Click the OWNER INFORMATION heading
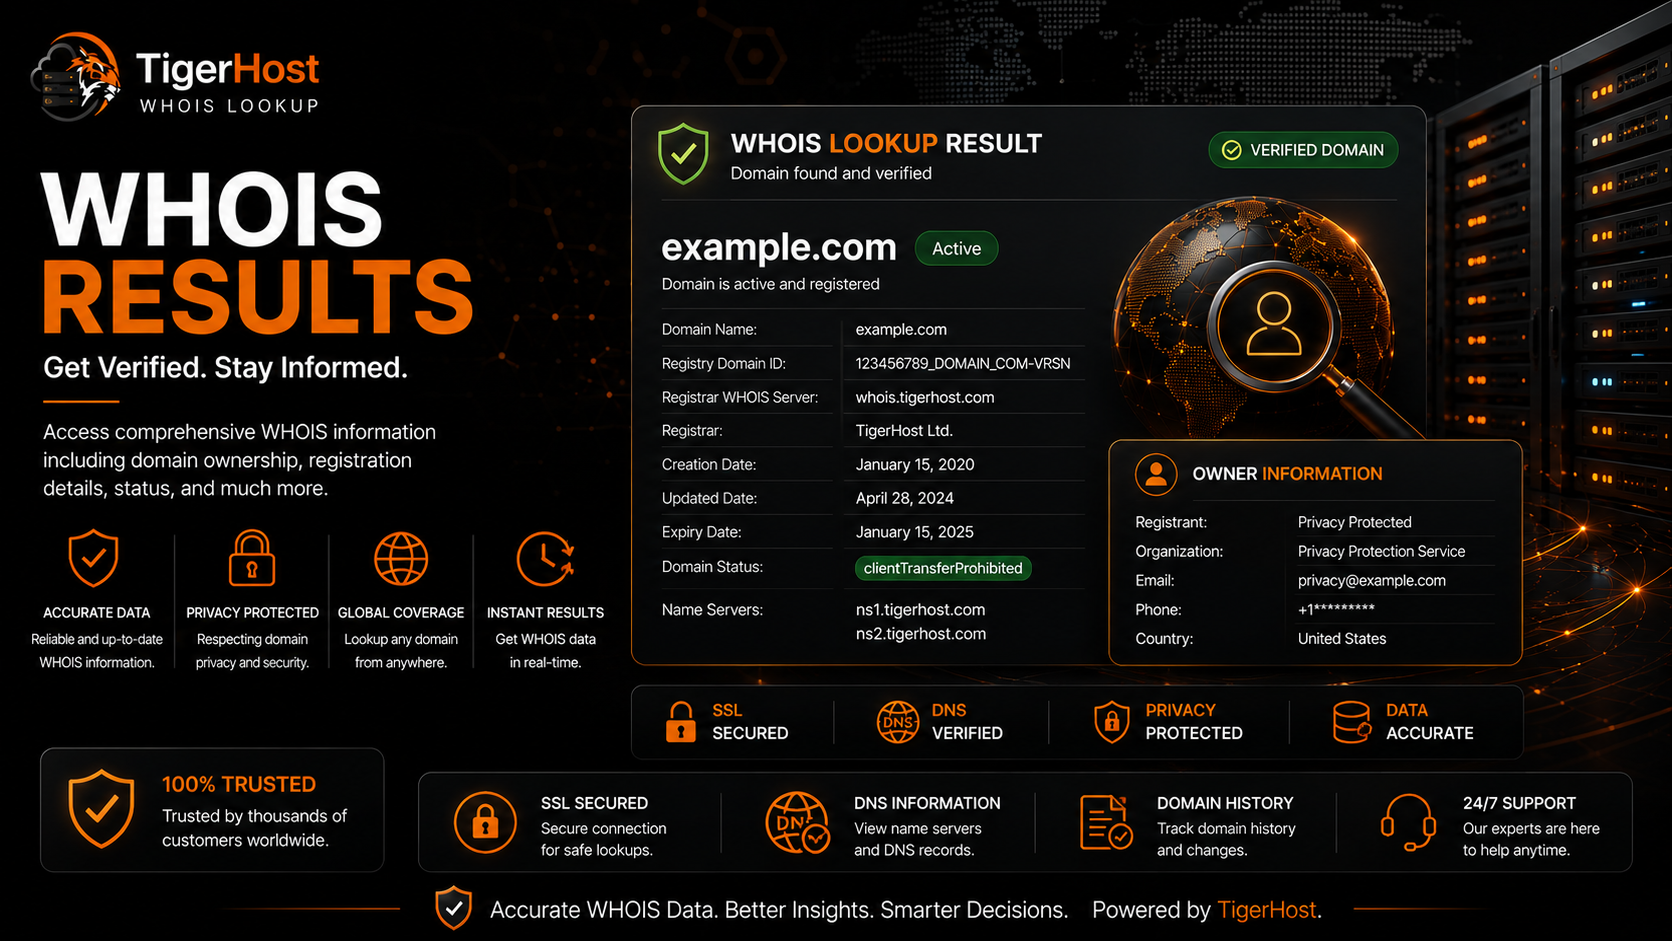This screenshot has height=941, width=1672. coord(1287,474)
